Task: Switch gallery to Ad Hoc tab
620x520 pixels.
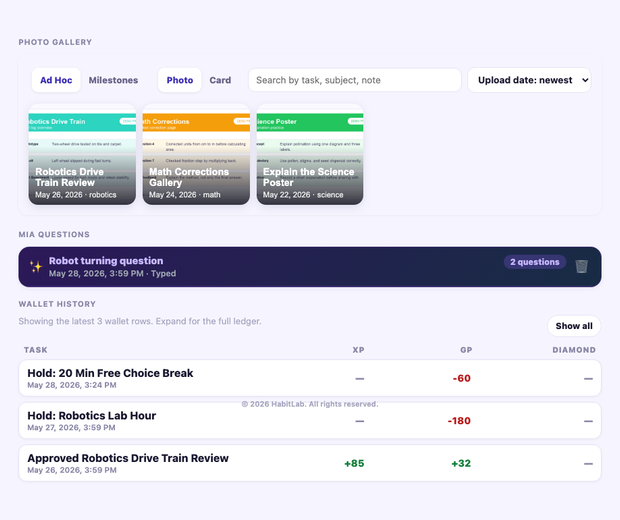Action: pos(56,80)
